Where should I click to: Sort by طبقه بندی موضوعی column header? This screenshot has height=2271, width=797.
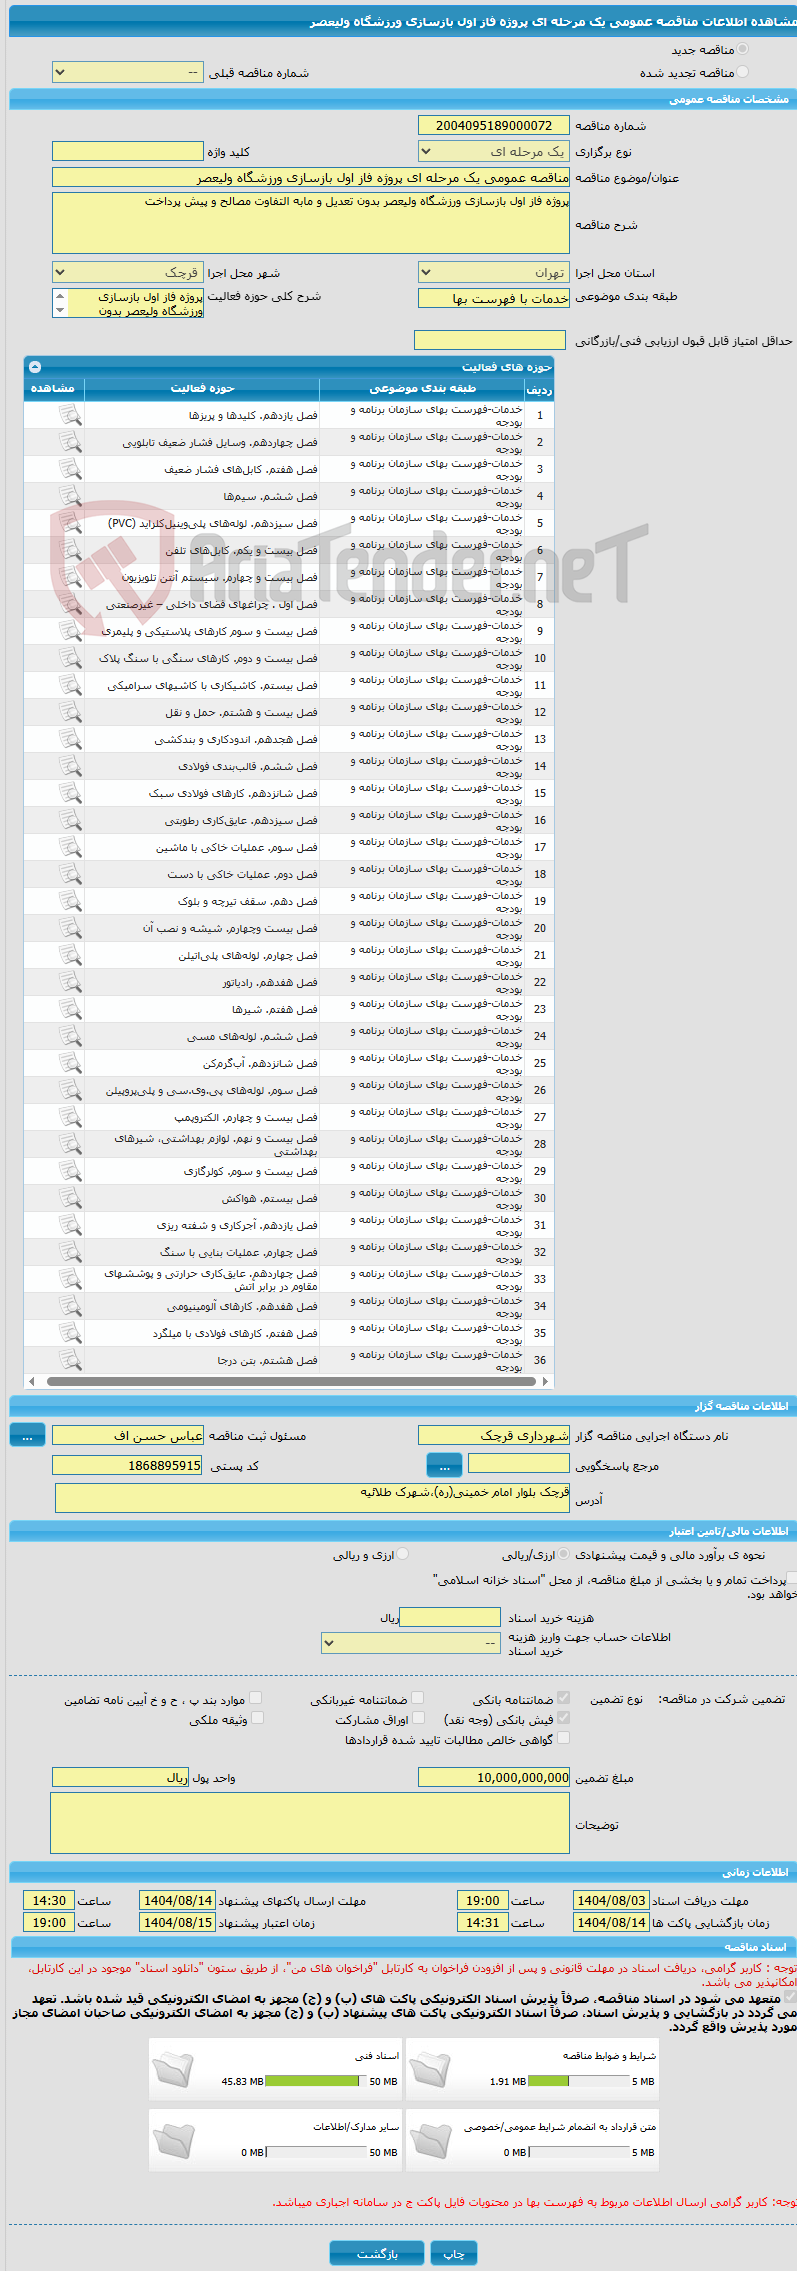pyautogui.click(x=423, y=388)
